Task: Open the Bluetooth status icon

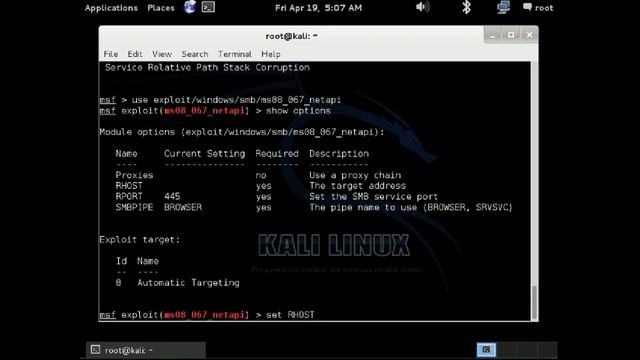Action: point(466,7)
